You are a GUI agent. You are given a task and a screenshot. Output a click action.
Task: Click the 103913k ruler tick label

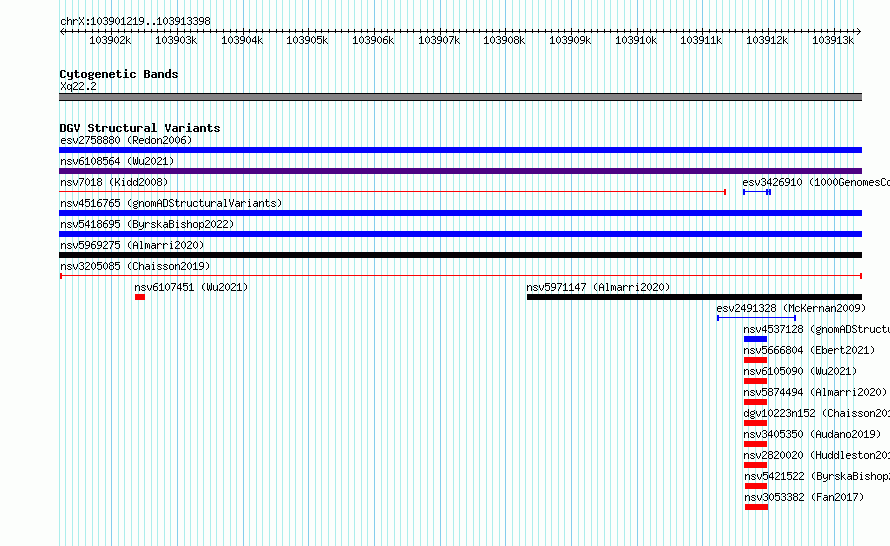pos(833,40)
